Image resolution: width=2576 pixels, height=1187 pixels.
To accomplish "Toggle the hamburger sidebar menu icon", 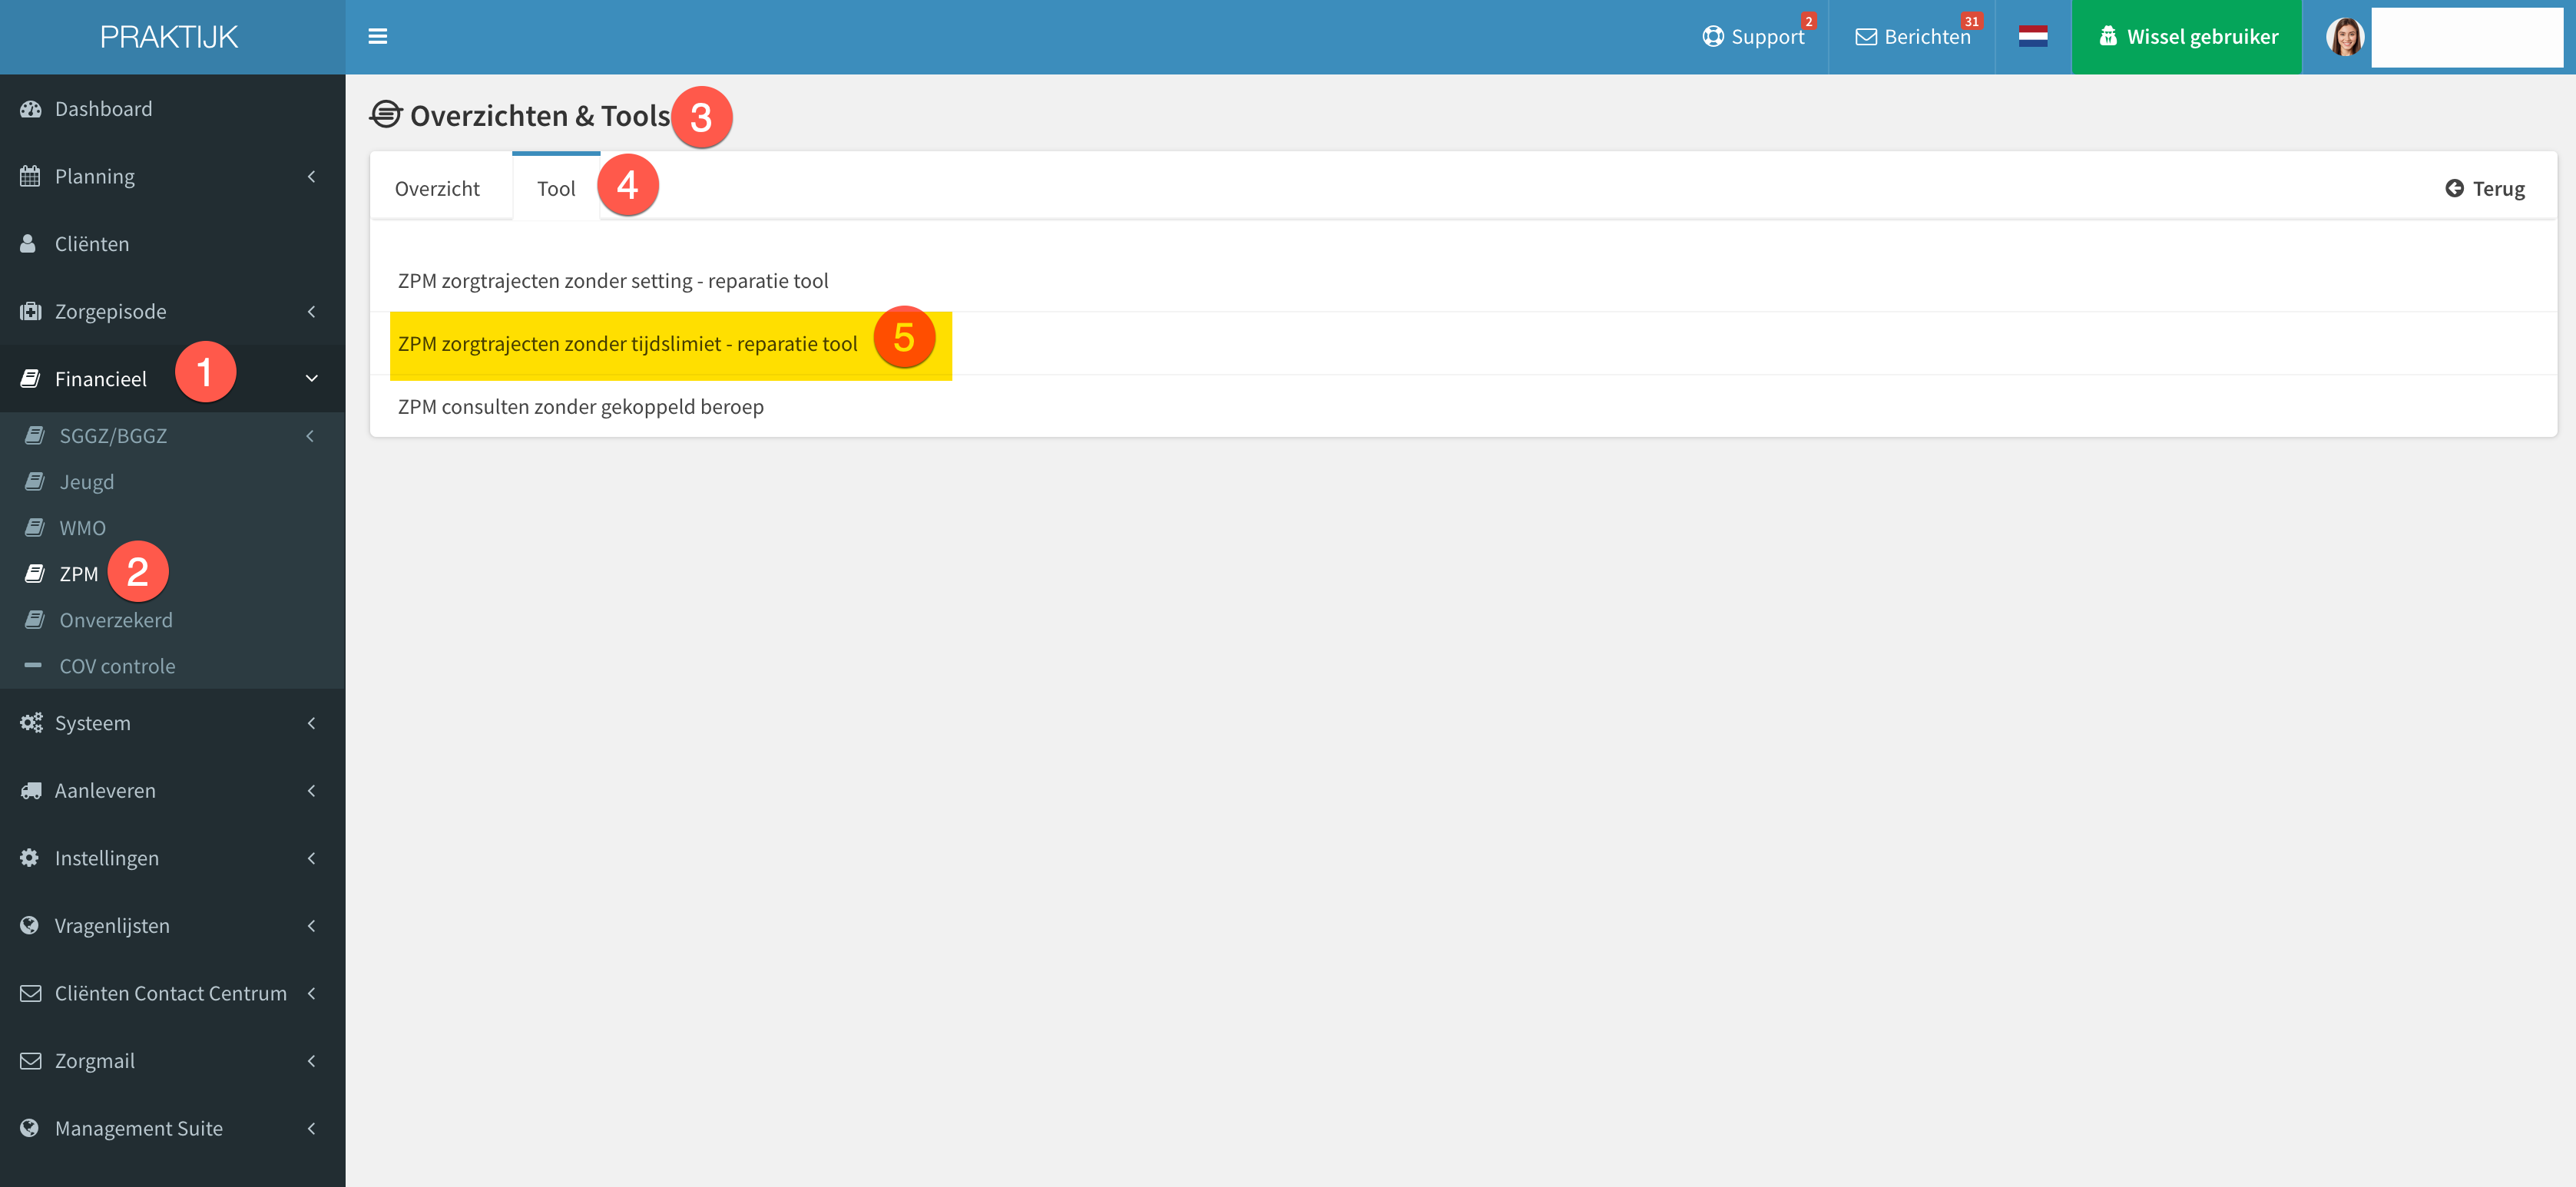I will pyautogui.click(x=377, y=37).
